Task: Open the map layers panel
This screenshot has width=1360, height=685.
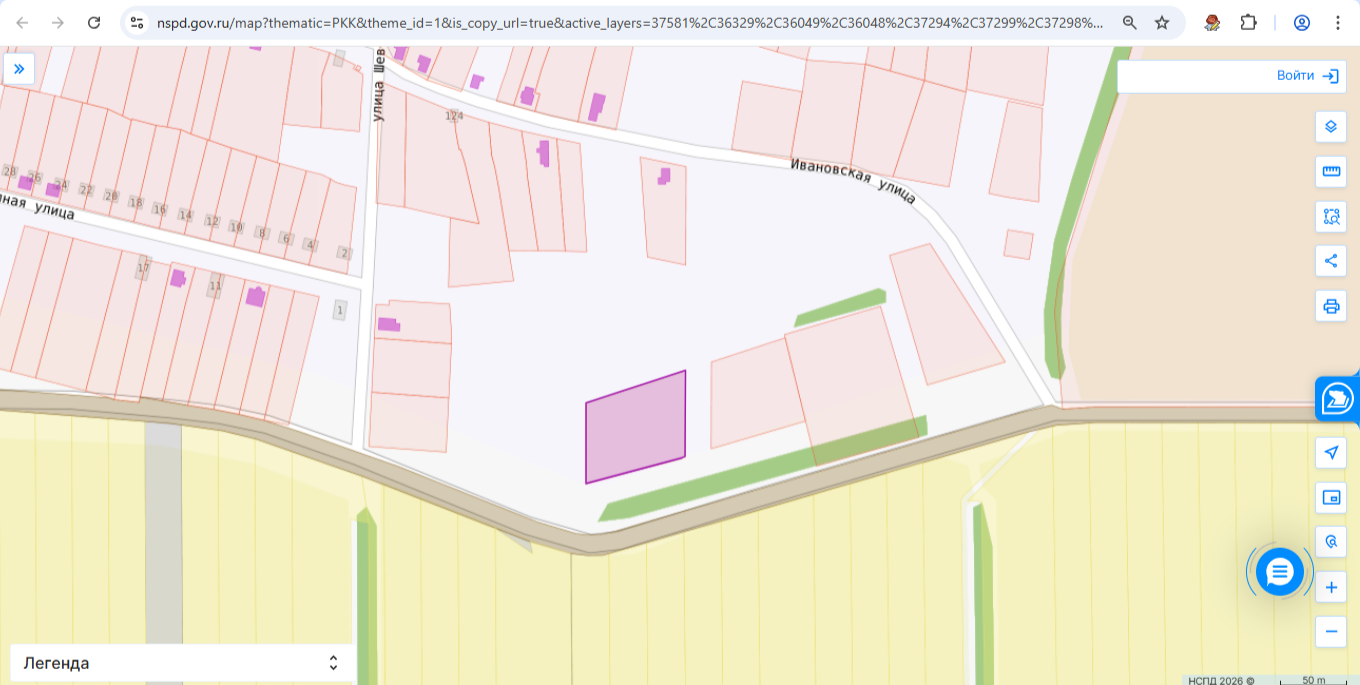Action: tap(1331, 127)
